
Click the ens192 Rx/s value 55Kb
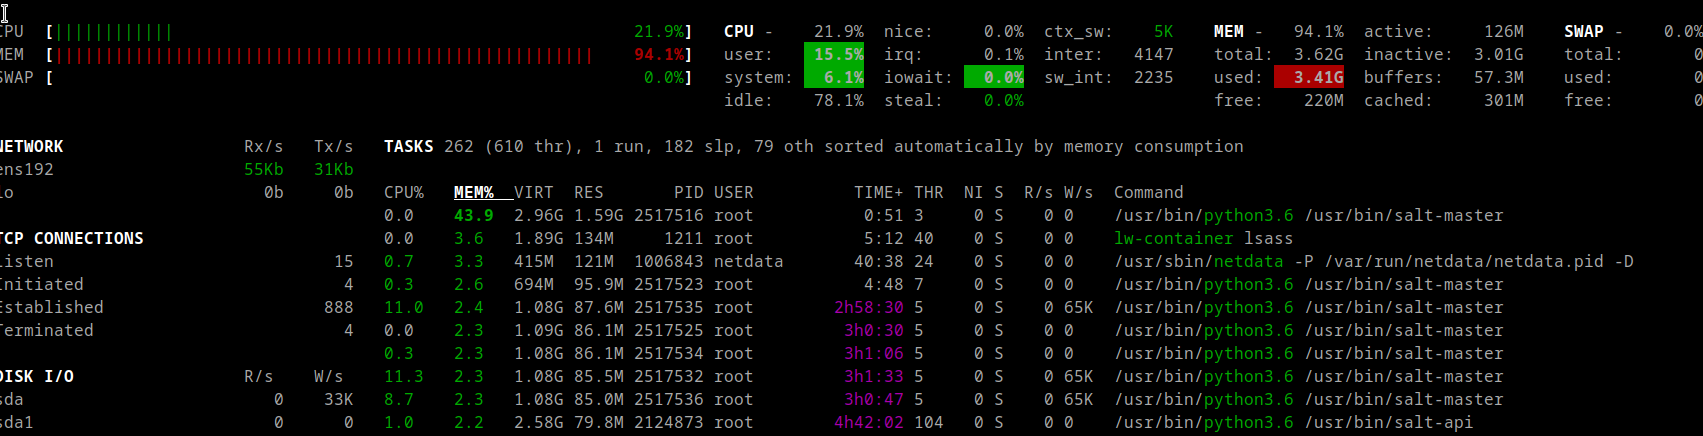pos(264,170)
